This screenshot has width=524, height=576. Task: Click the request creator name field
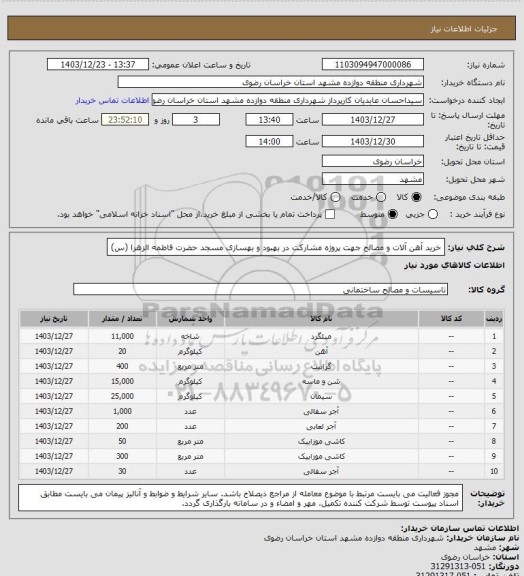point(288,100)
